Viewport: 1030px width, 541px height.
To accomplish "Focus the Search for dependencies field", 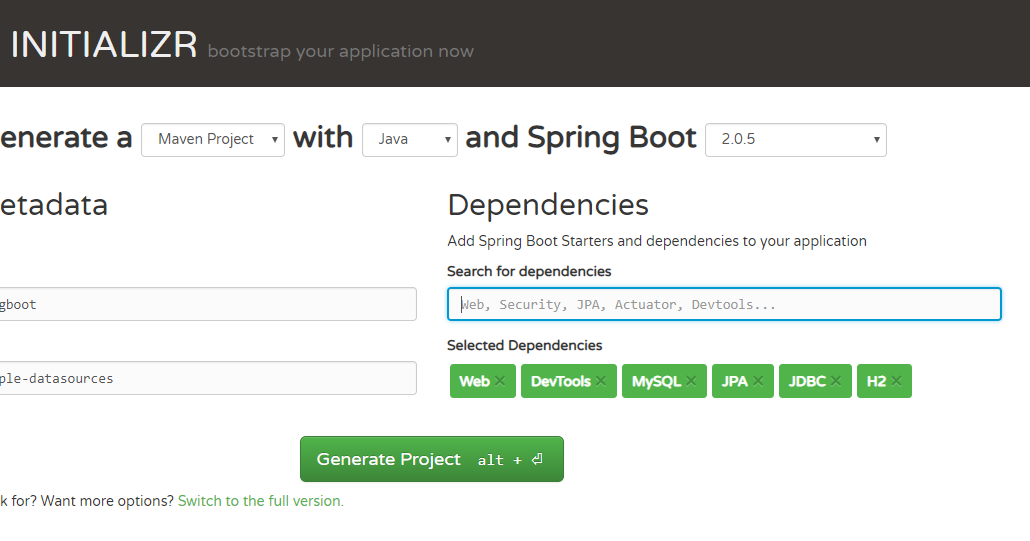I will 724,304.
